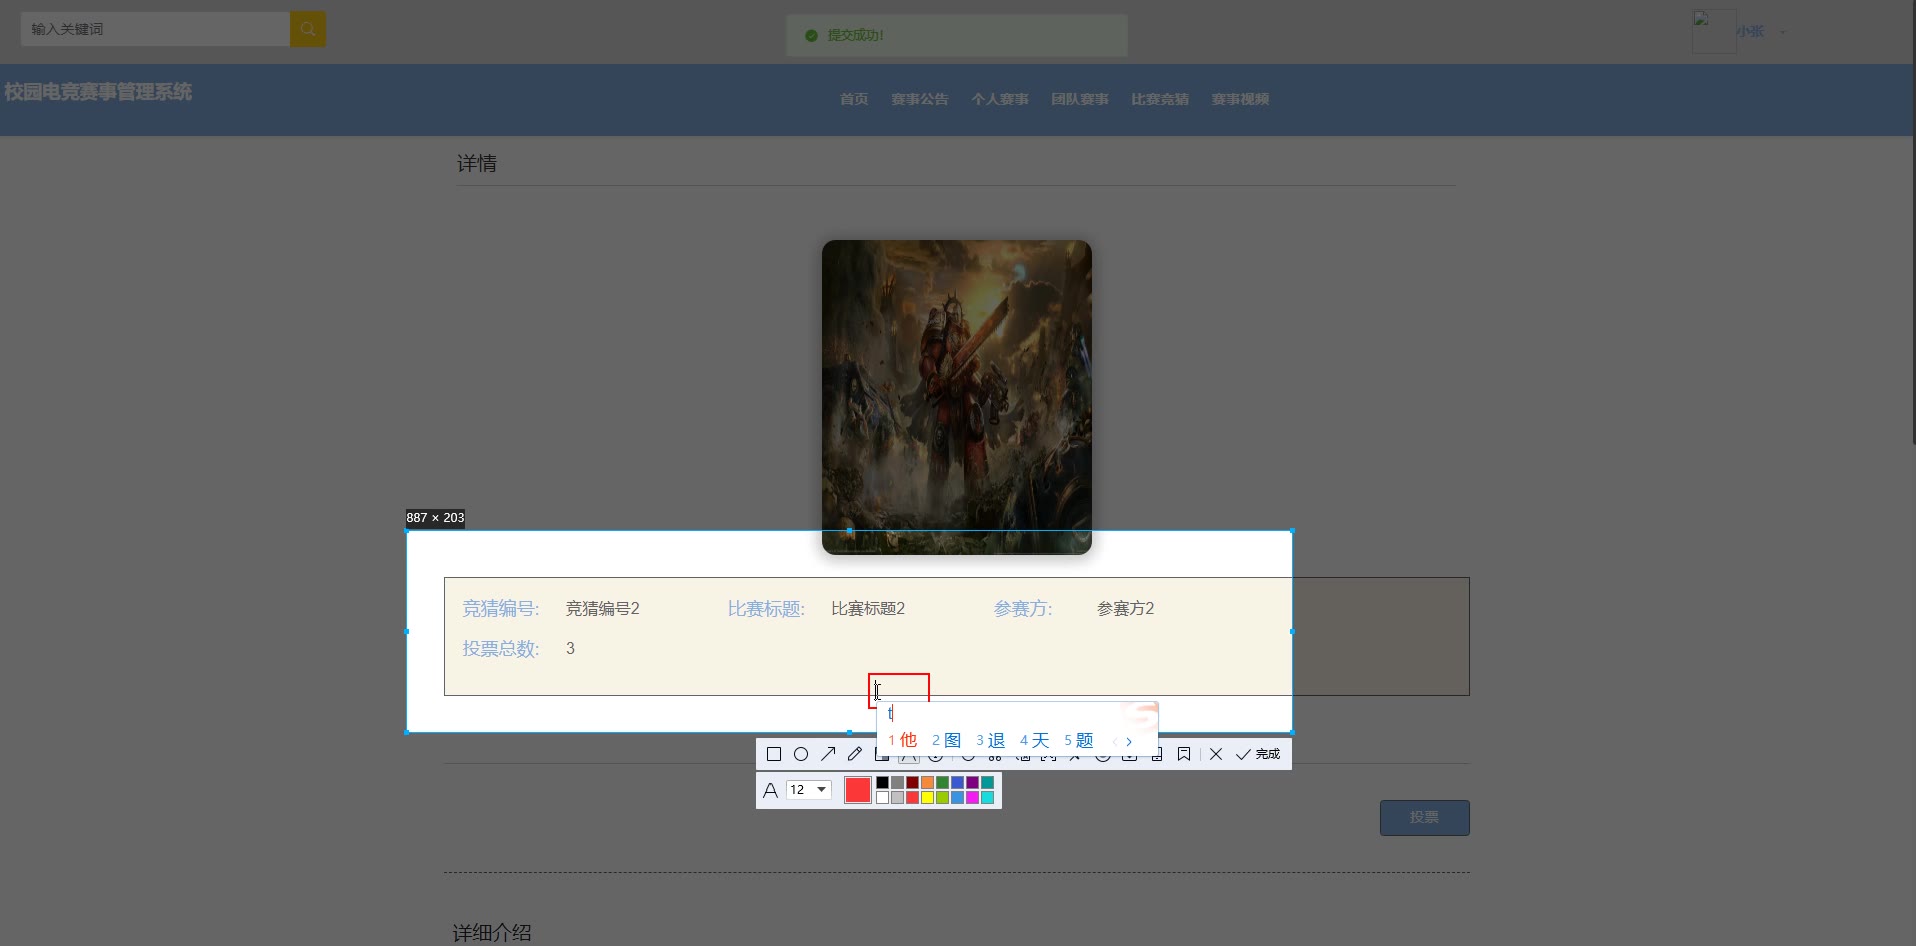Select the arrow annotation tool
1916x946 pixels.
[x=827, y=754]
